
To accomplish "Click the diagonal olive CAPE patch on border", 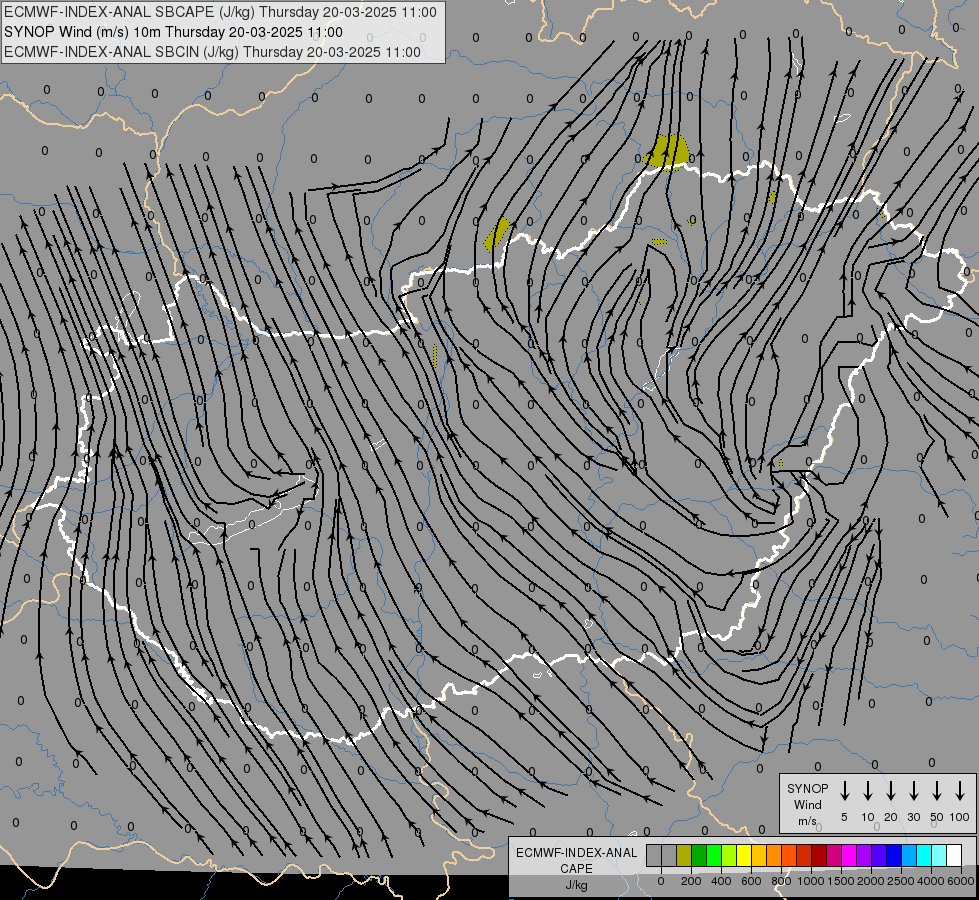I will tap(497, 234).
